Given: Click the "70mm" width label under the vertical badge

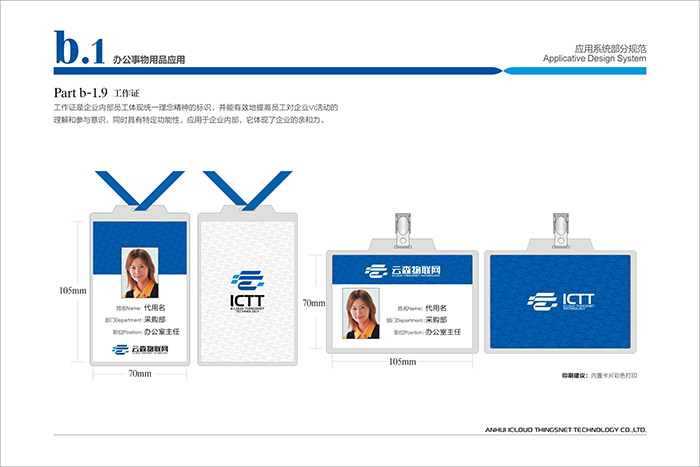Looking at the screenshot, I should click(140, 374).
